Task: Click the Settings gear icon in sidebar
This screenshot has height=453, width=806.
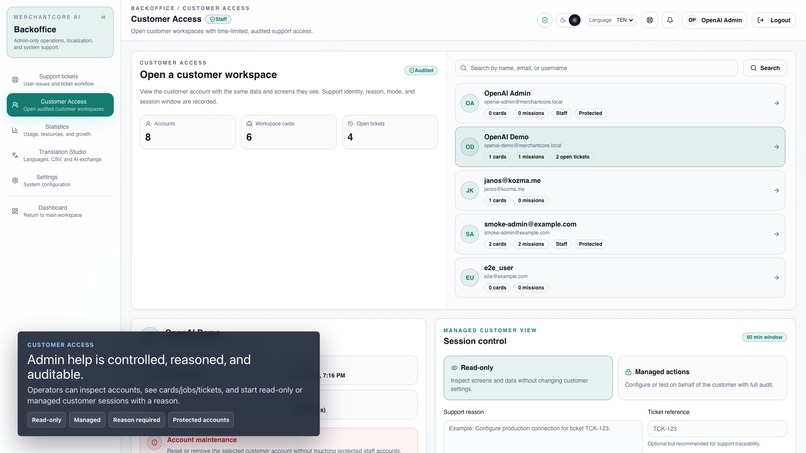Action: click(x=15, y=180)
